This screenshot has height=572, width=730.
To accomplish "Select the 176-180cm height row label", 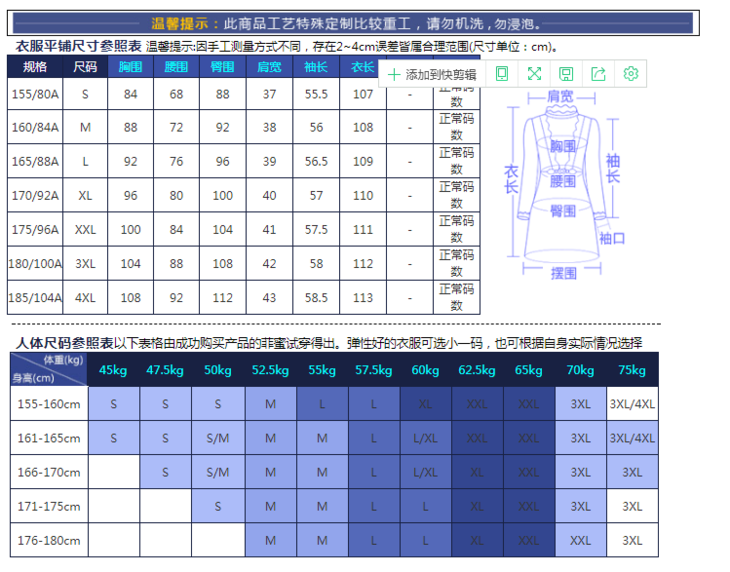I will pyautogui.click(x=50, y=540).
